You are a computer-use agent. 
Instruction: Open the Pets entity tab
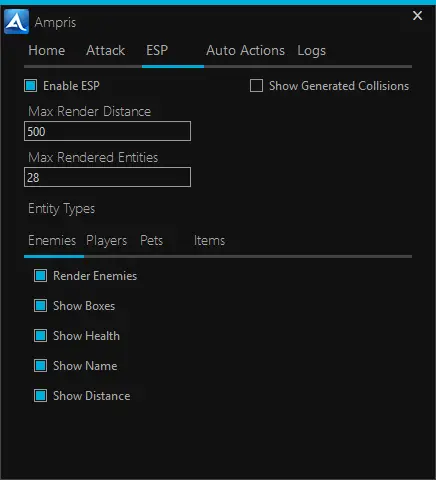point(152,240)
